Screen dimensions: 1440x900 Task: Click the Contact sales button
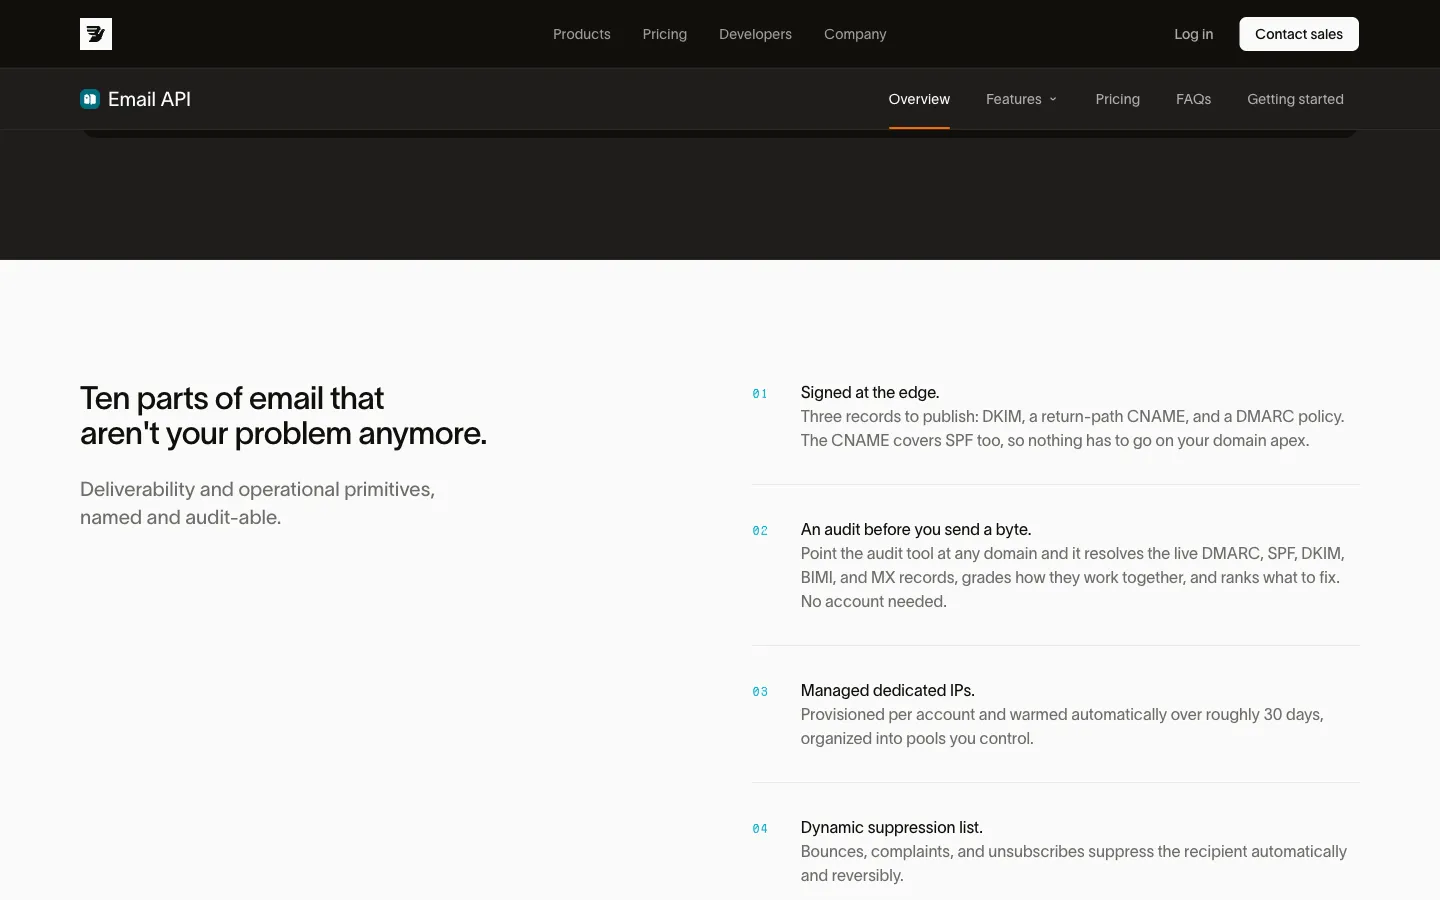click(x=1299, y=34)
